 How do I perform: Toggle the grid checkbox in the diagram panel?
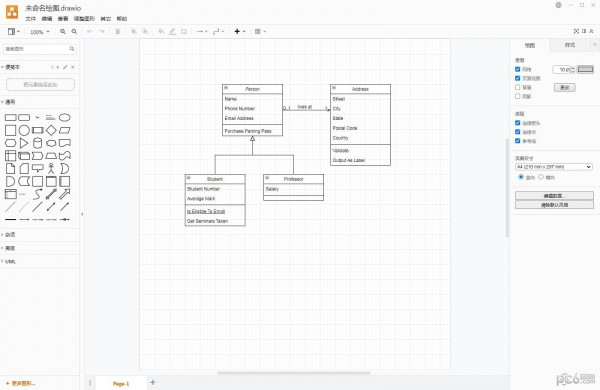point(518,69)
